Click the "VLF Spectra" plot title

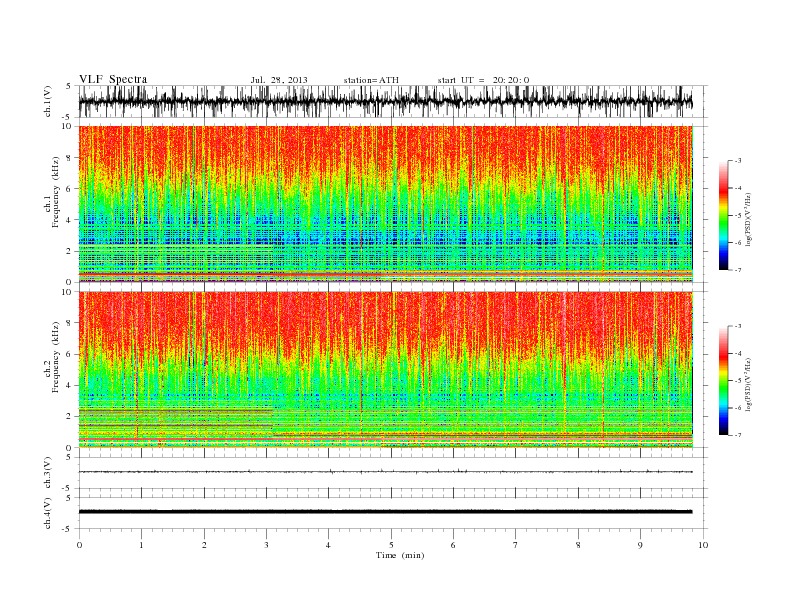[x=113, y=79]
